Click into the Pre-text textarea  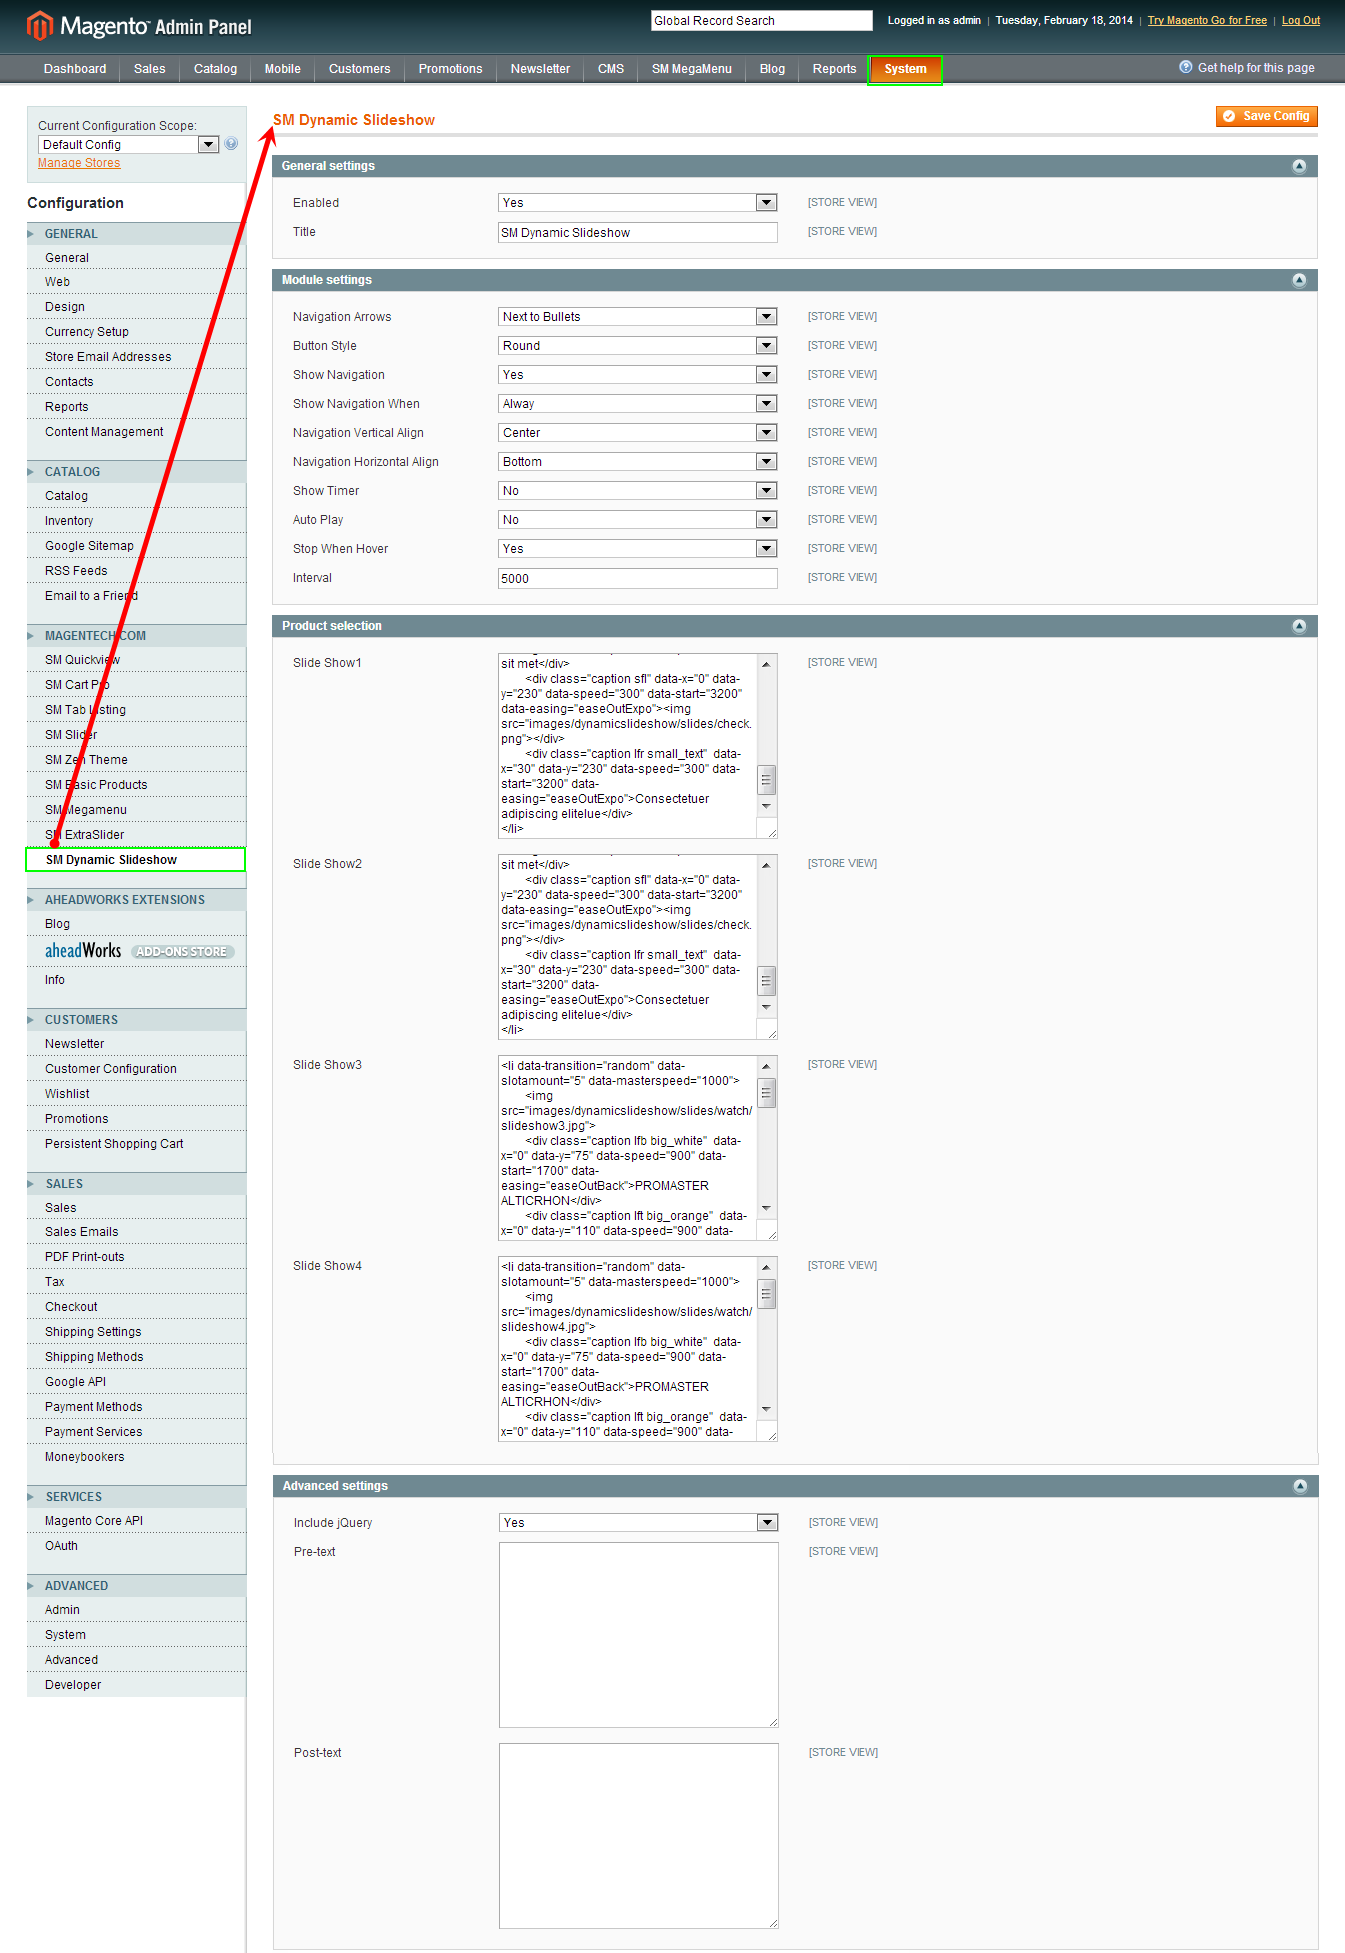(x=639, y=1635)
